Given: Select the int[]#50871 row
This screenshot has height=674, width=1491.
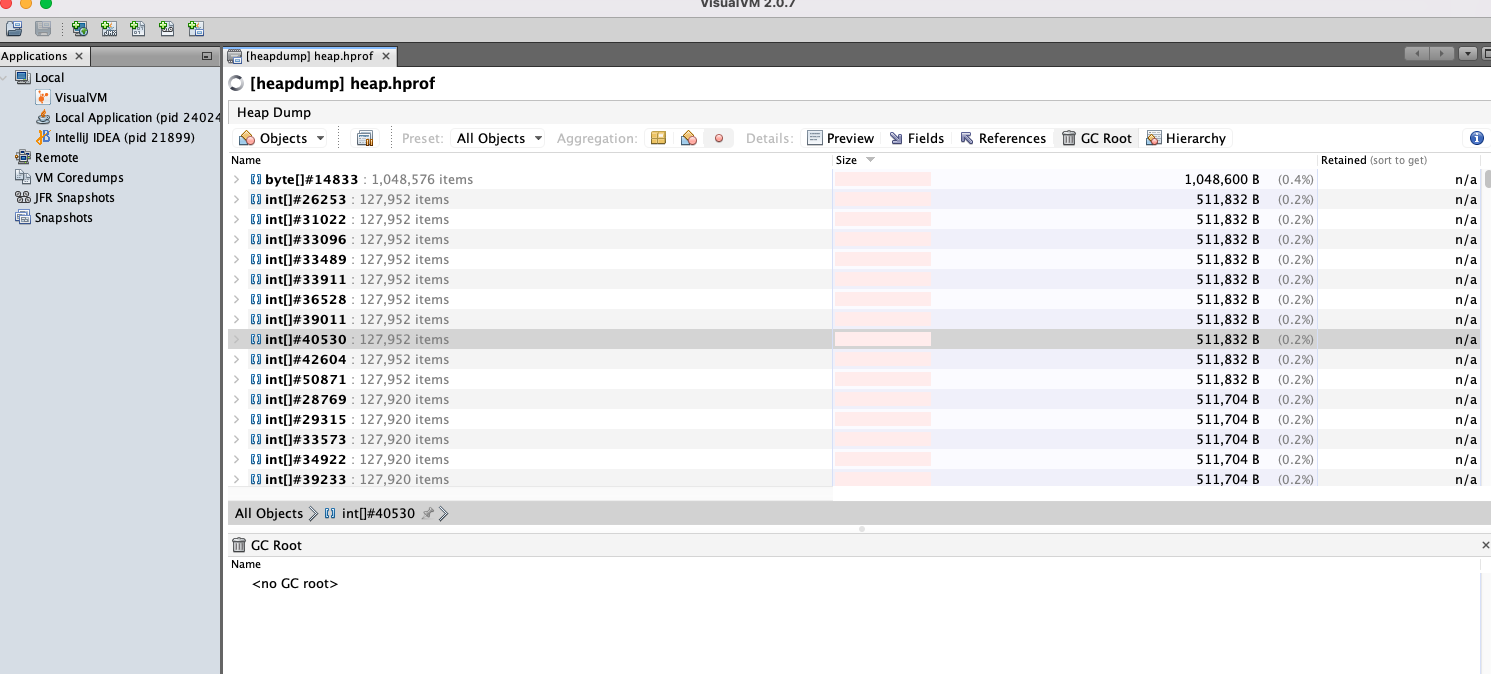Looking at the screenshot, I should coord(854,379).
